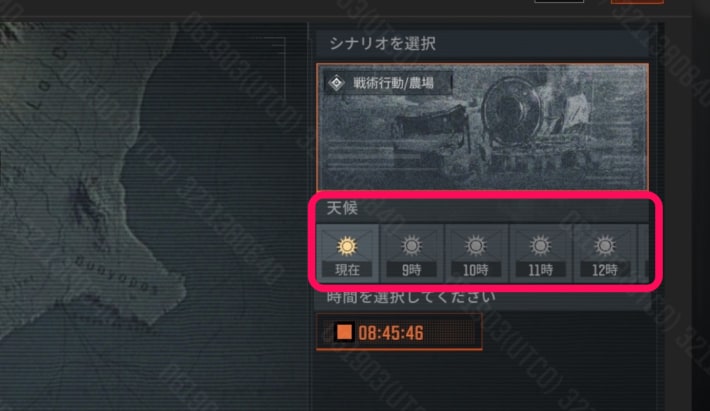Image resolution: width=710 pixels, height=411 pixels.
Task: Click the partially visible orange button at top-right
Action: tap(637, 1)
